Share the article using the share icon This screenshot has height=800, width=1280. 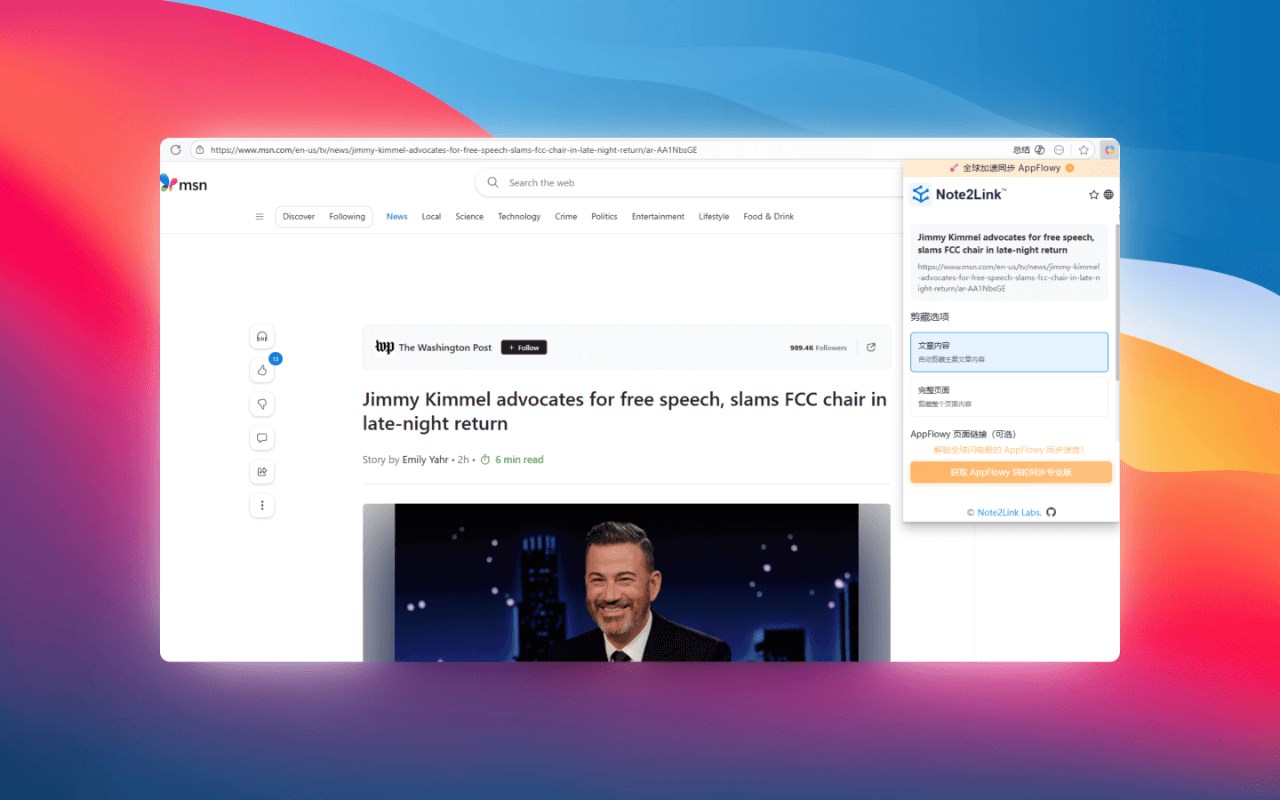pos(262,472)
